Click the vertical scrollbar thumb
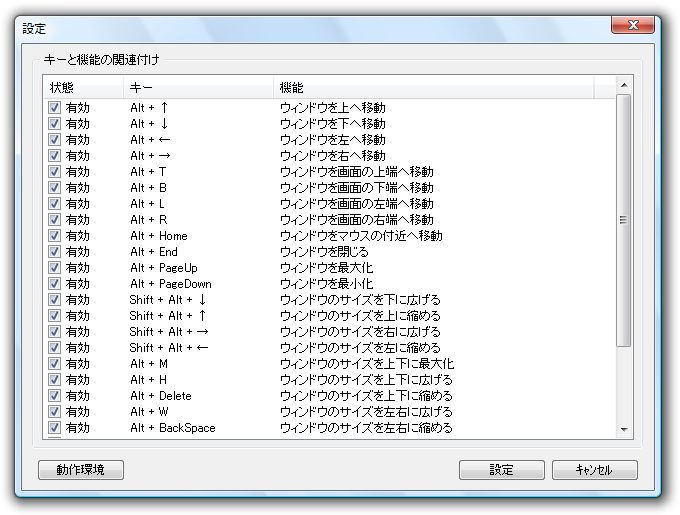The image size is (680, 515). click(x=624, y=220)
